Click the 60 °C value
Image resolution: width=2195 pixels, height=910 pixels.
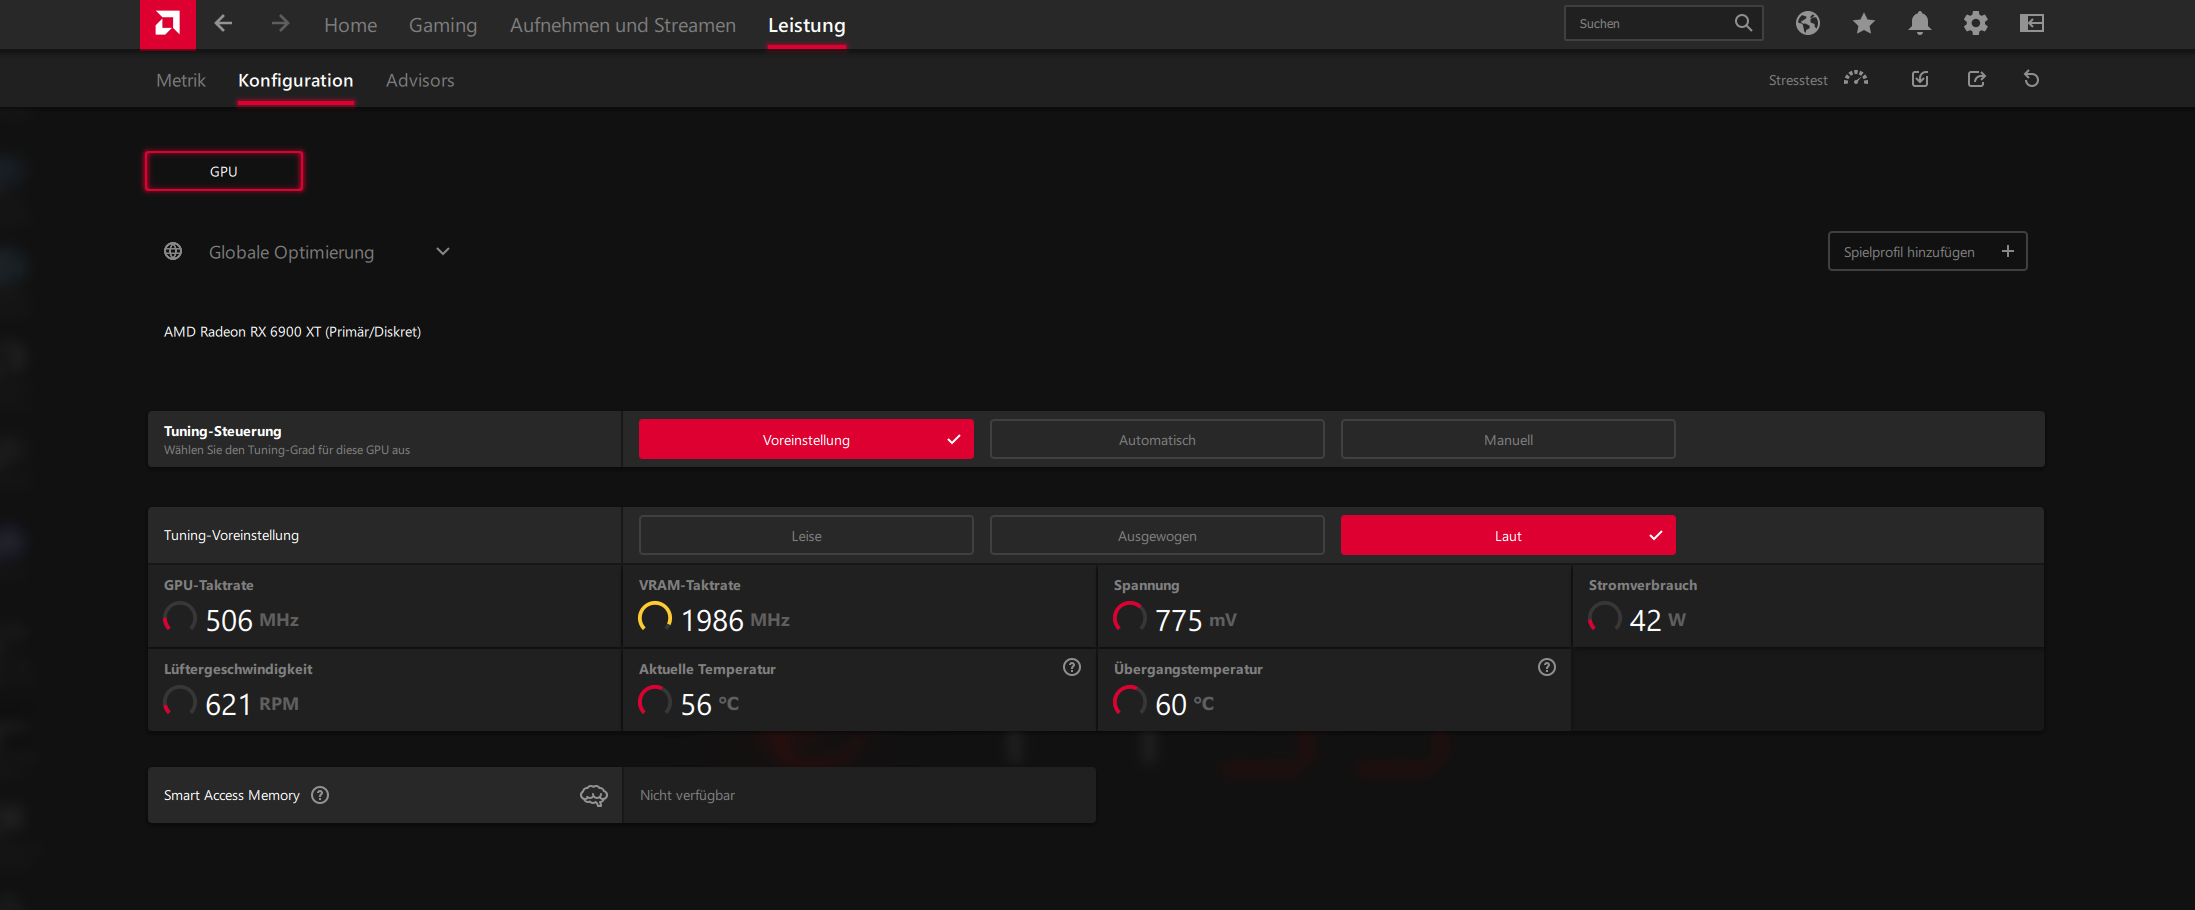coord(1185,704)
